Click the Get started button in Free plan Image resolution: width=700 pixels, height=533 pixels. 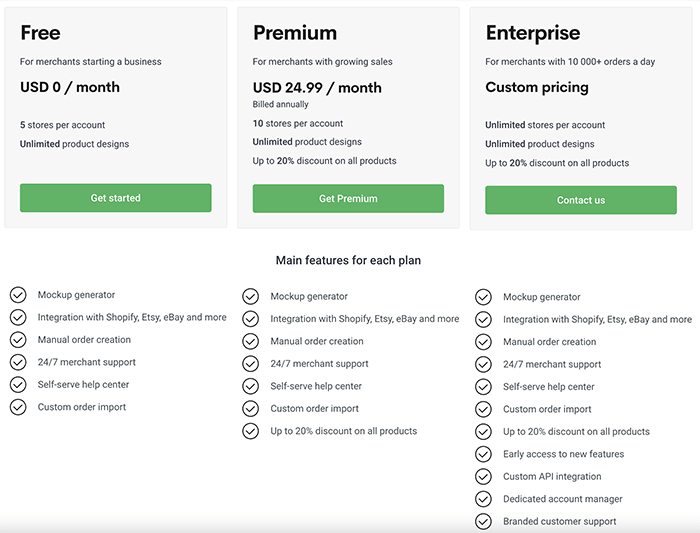[116, 198]
